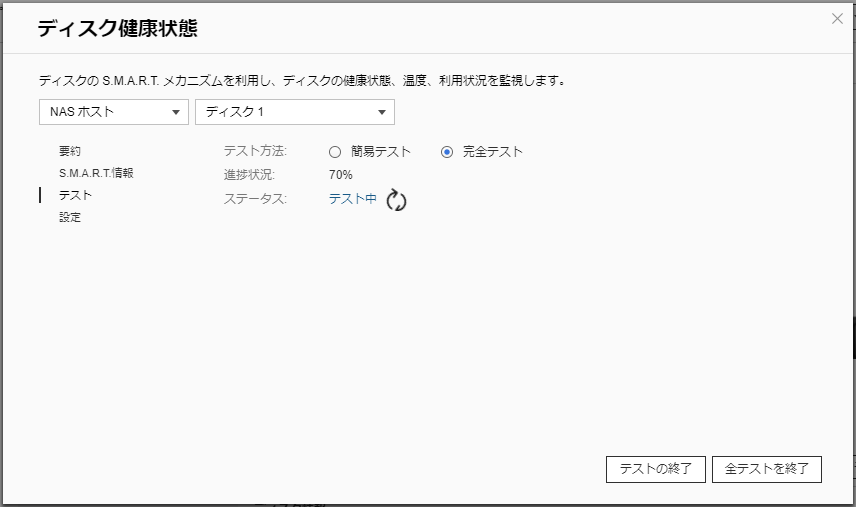Screen dimensions: 856x507
Task: Click the arrow on the NAS ホスト box
Action: 176,112
